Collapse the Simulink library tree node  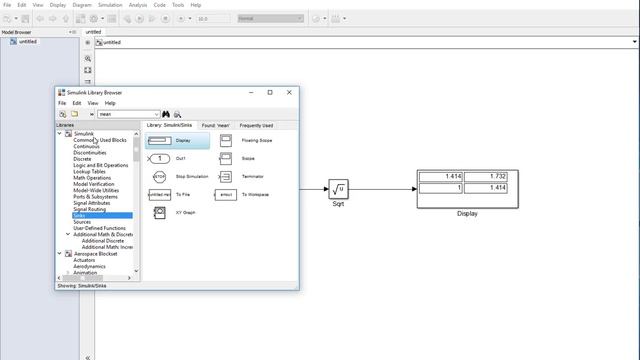click(60, 133)
